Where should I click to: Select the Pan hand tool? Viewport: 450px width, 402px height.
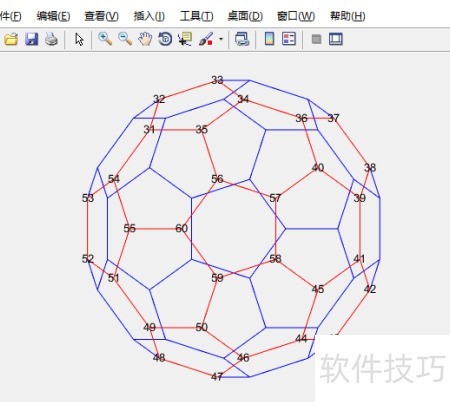pyautogui.click(x=145, y=39)
